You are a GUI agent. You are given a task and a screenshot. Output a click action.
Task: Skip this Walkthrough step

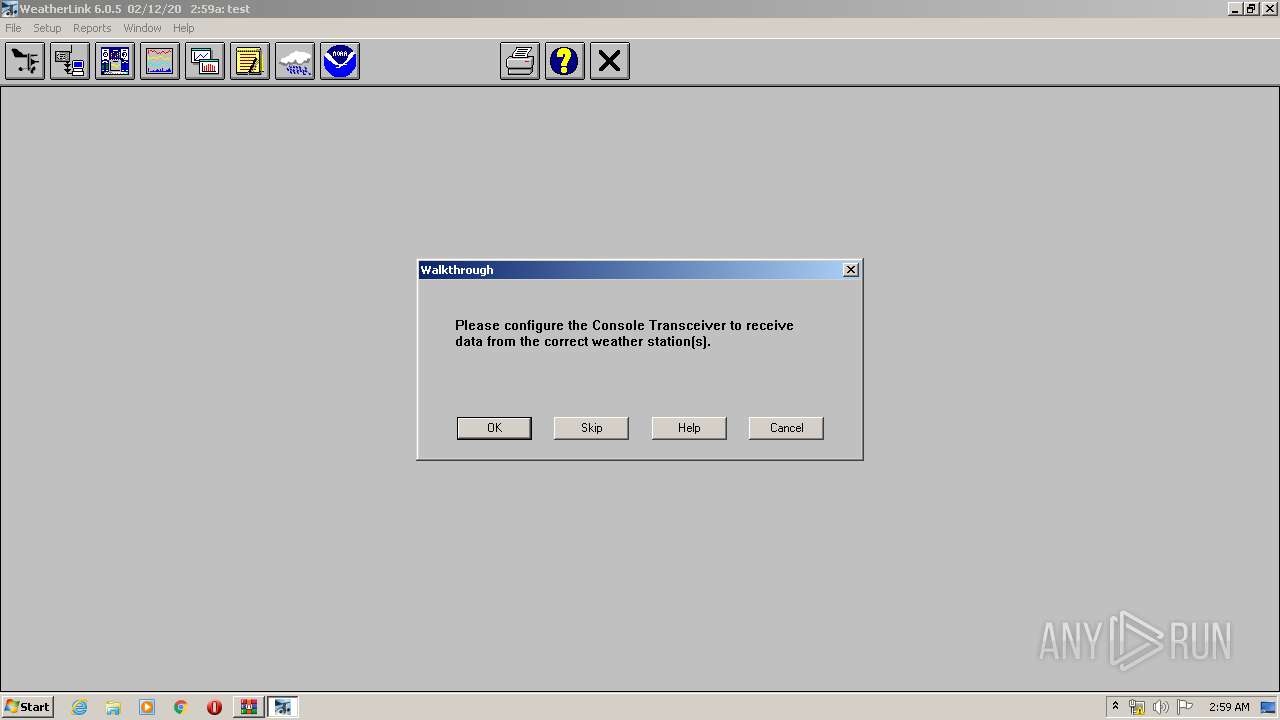(591, 428)
